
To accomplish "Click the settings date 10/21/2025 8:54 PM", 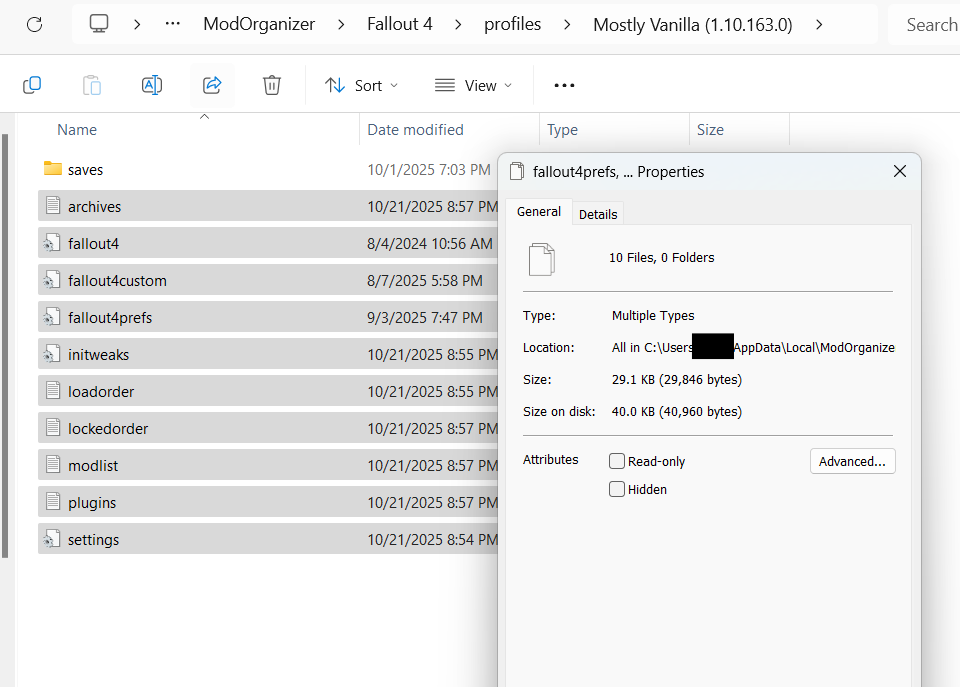I will (432, 539).
